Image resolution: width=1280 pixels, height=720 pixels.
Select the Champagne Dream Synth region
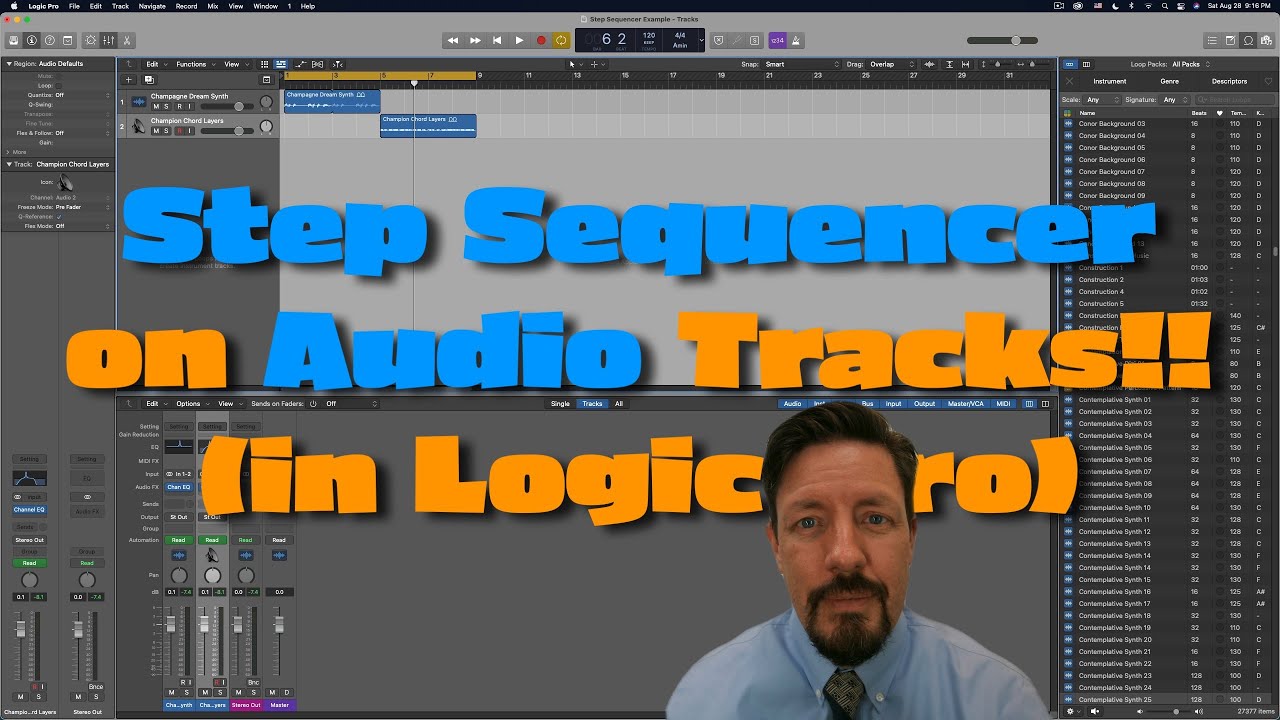point(331,101)
